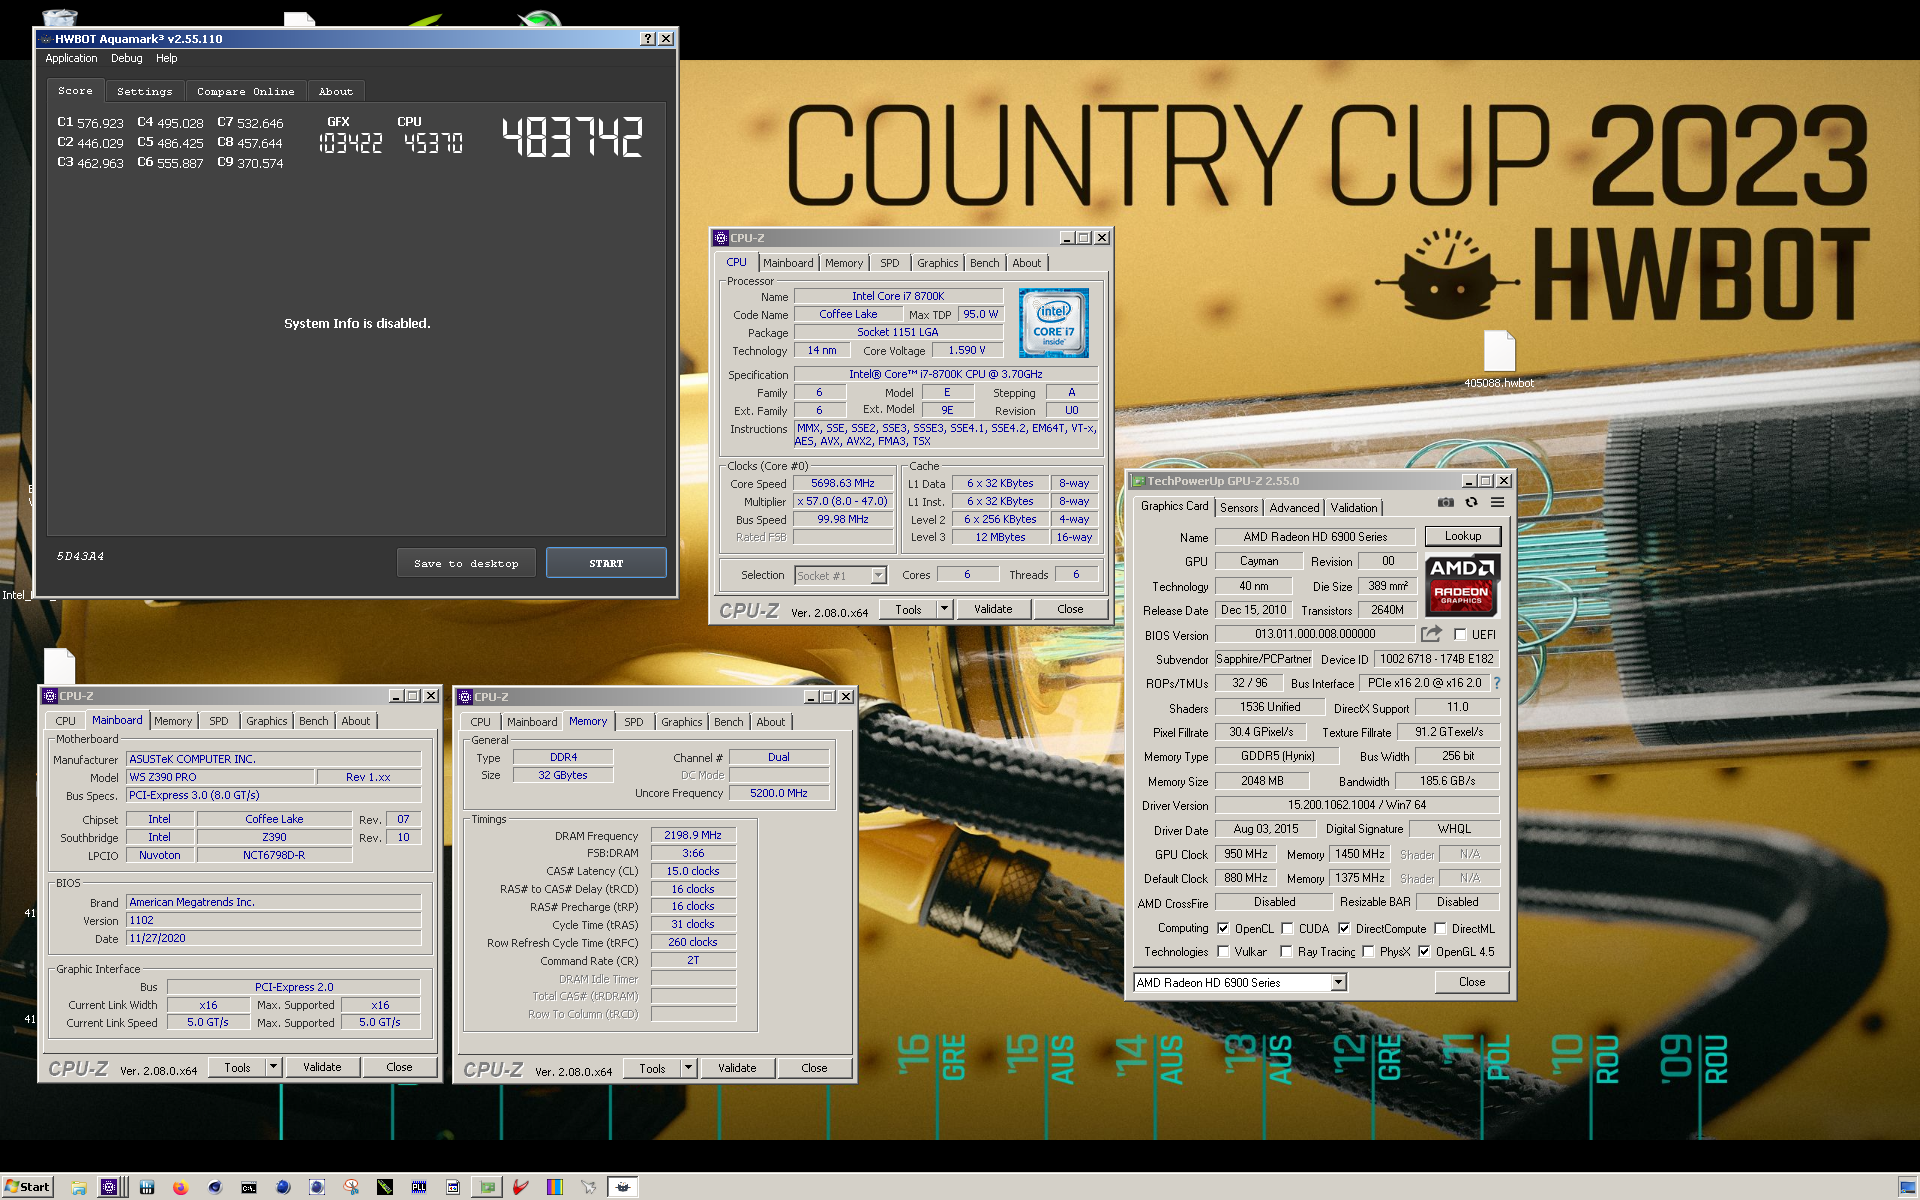This screenshot has height=1200, width=1920.
Task: Switch to the Sensors tab in GPU-Z
Action: click(1239, 508)
